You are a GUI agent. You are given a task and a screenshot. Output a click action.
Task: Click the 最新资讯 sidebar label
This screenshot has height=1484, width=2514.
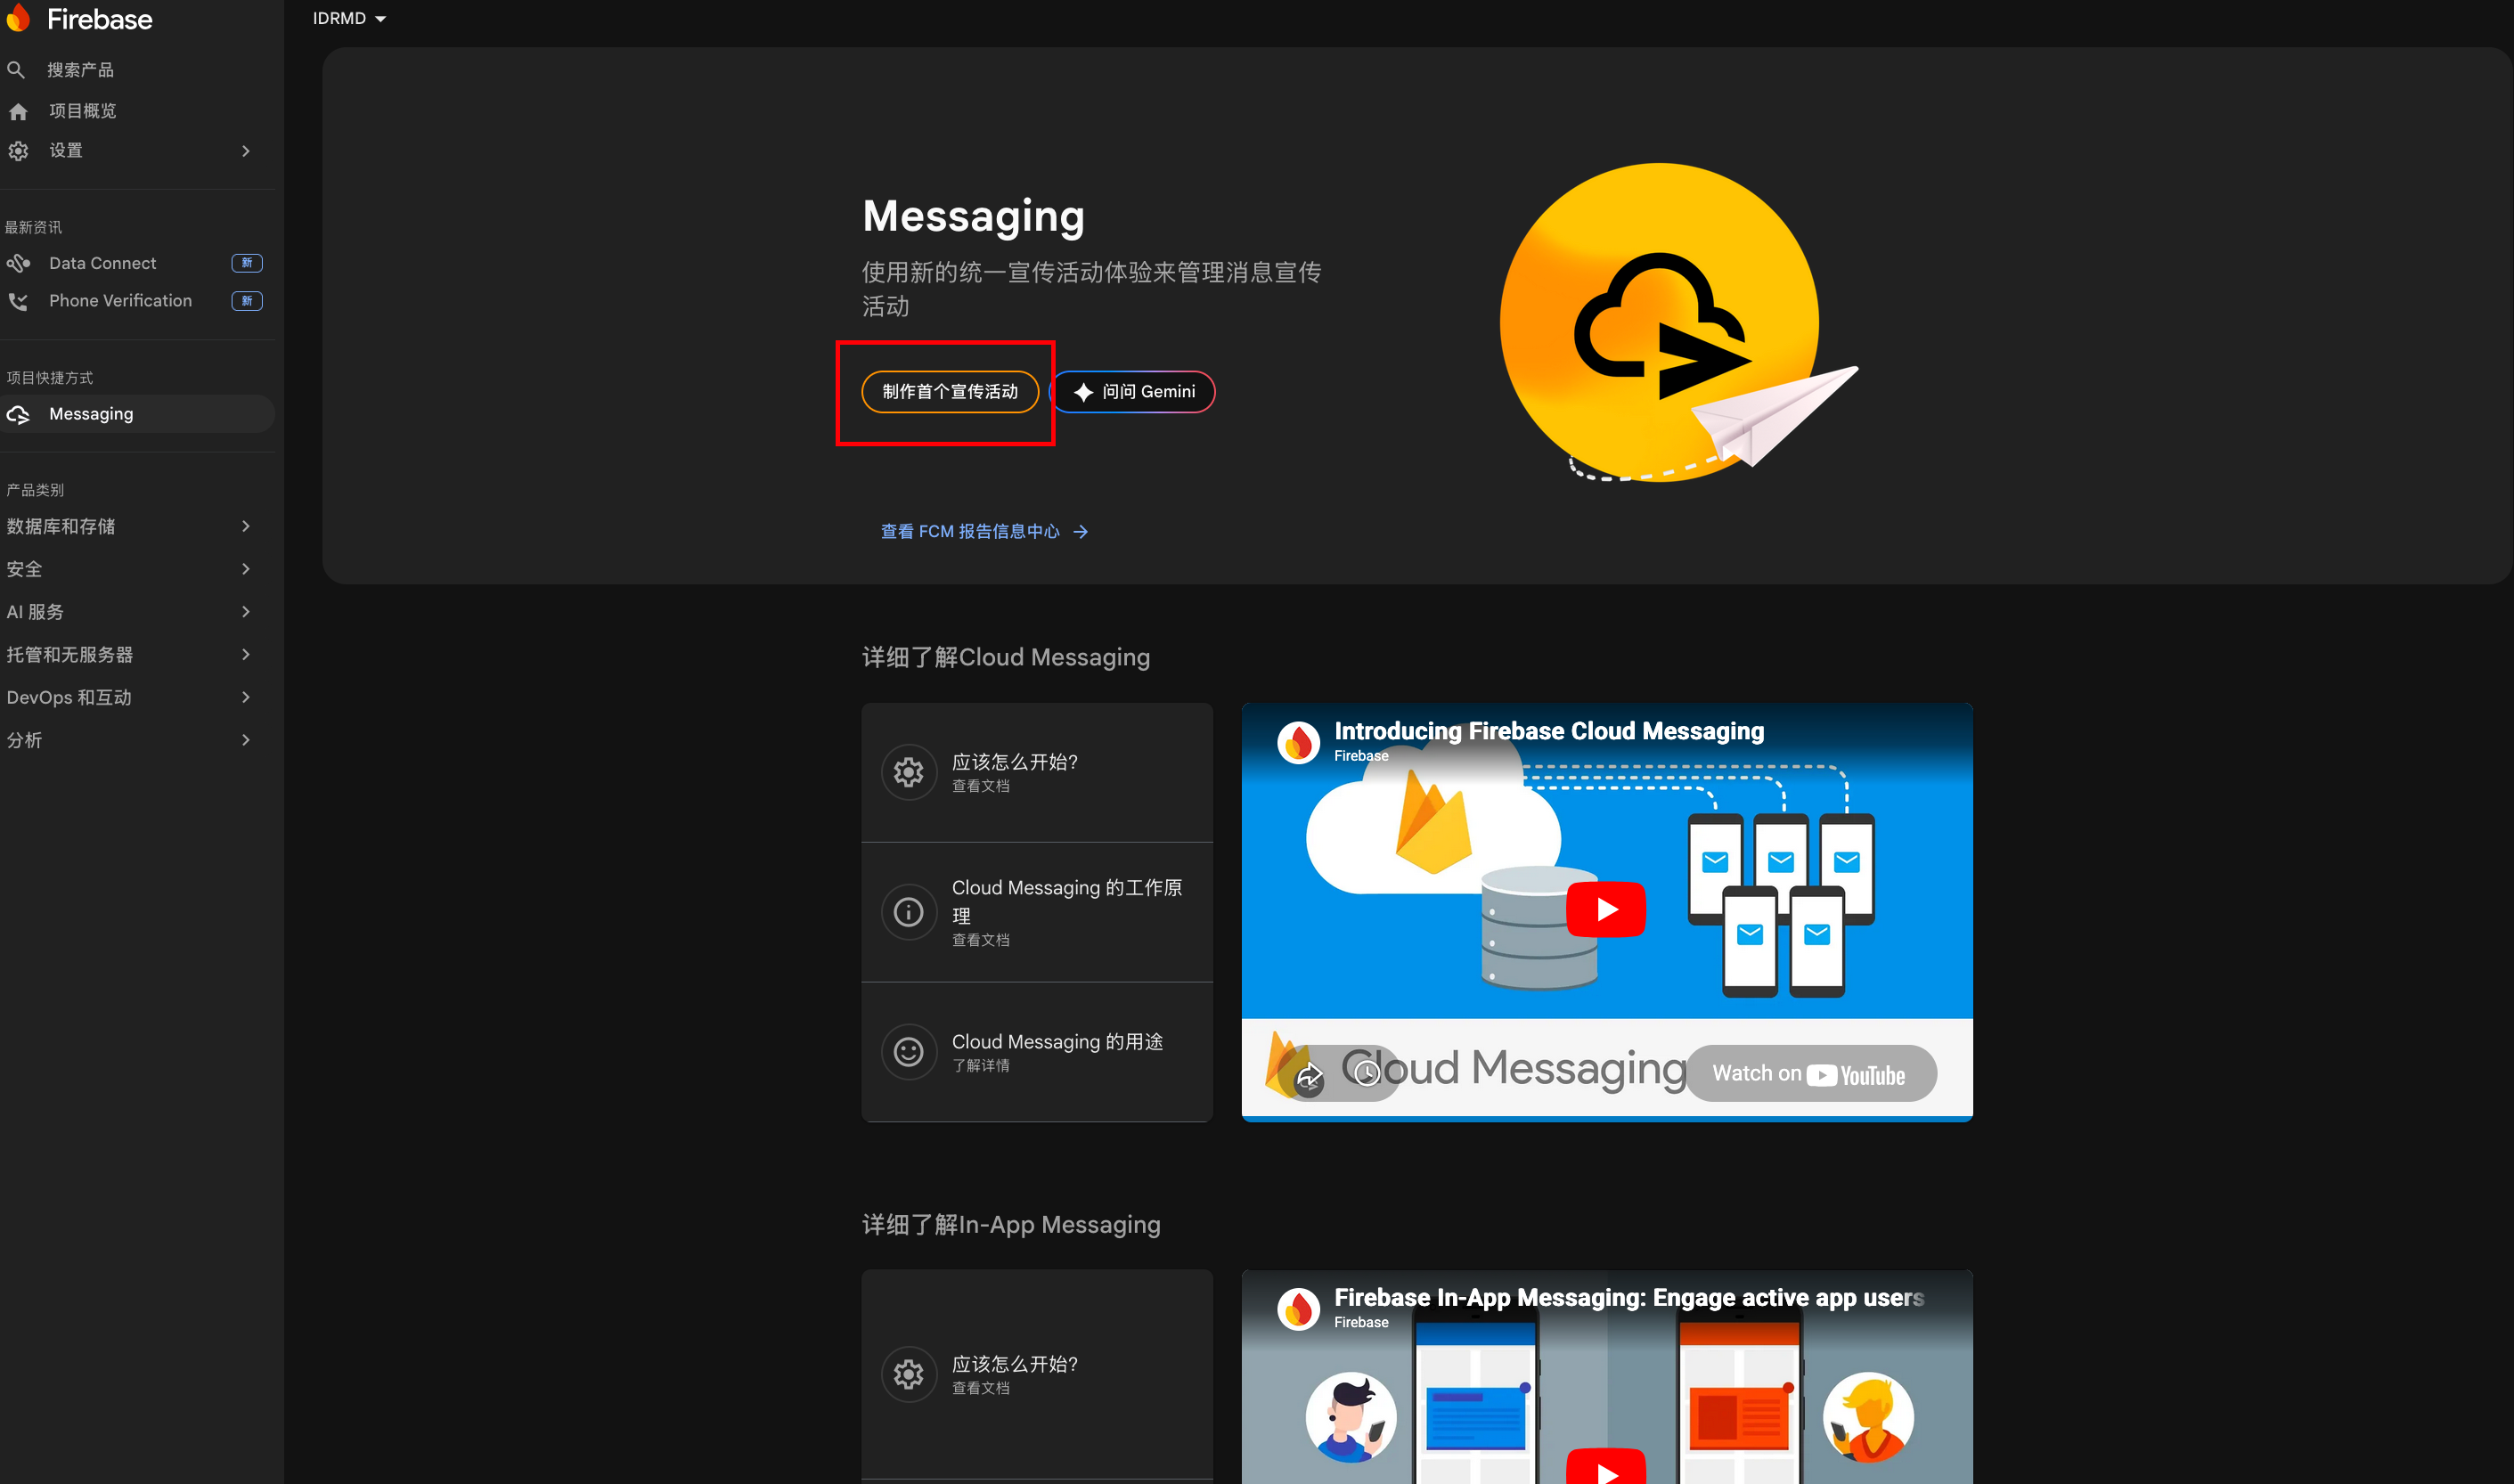click(33, 228)
